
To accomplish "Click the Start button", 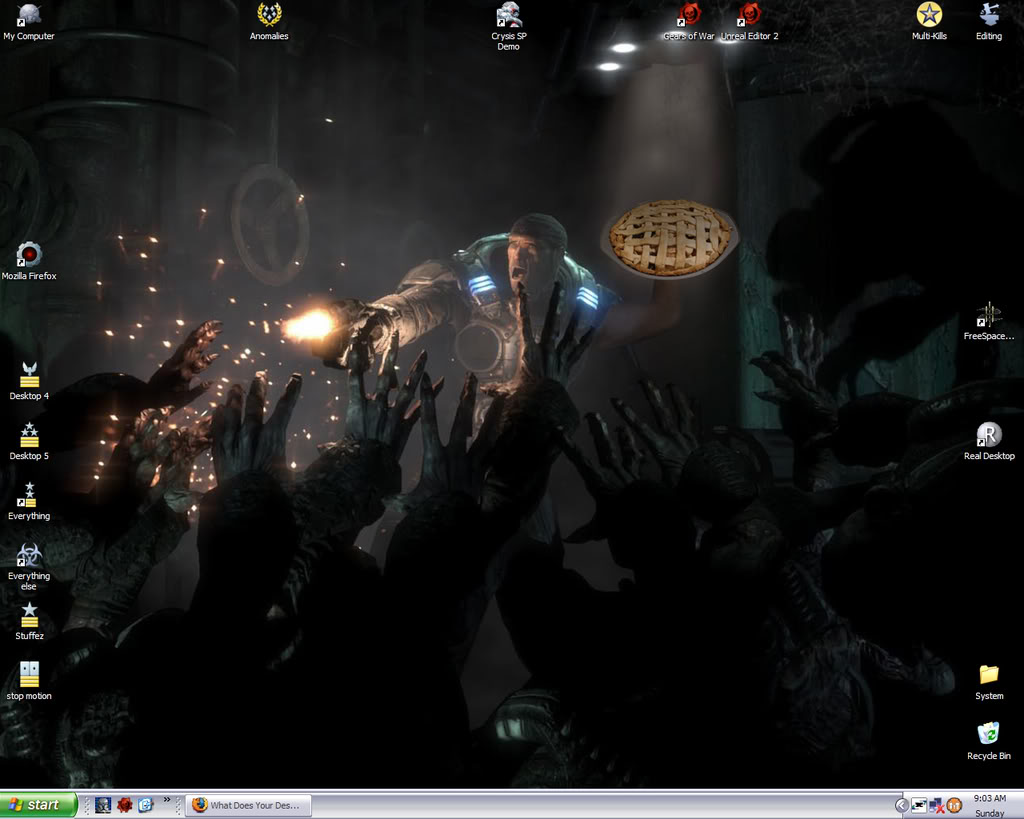I will coord(38,805).
